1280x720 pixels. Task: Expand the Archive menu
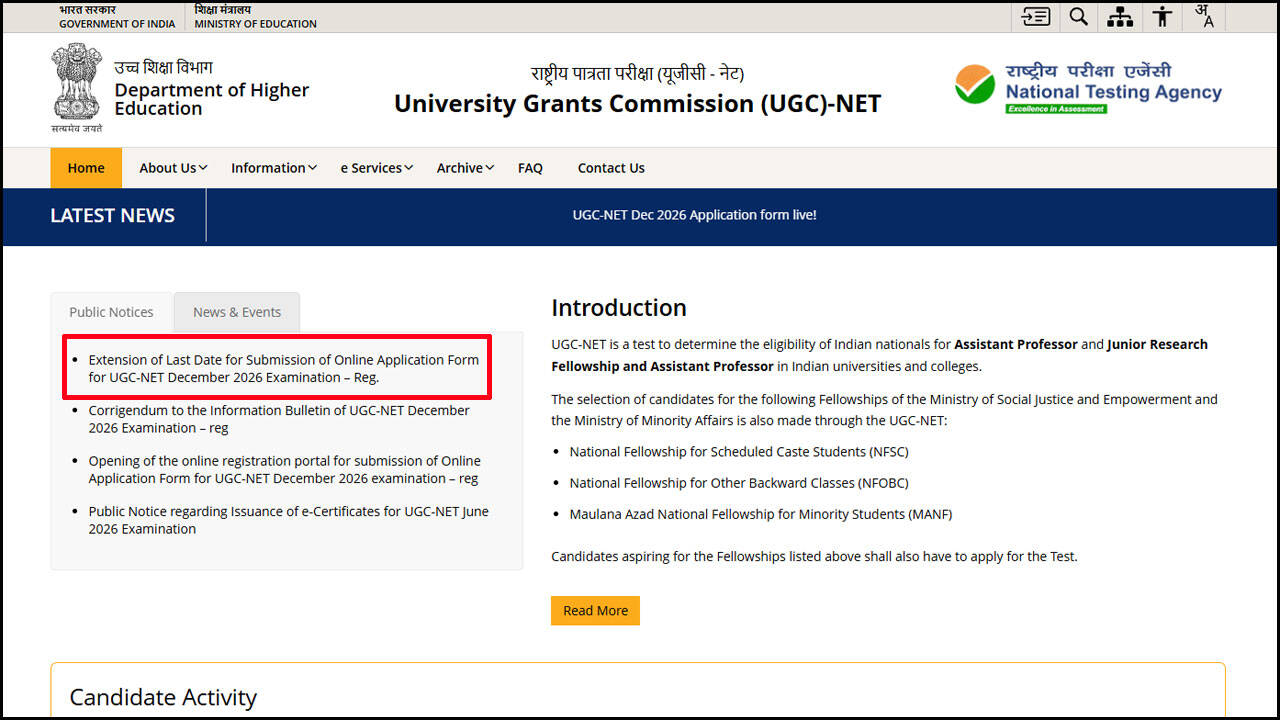pos(465,168)
